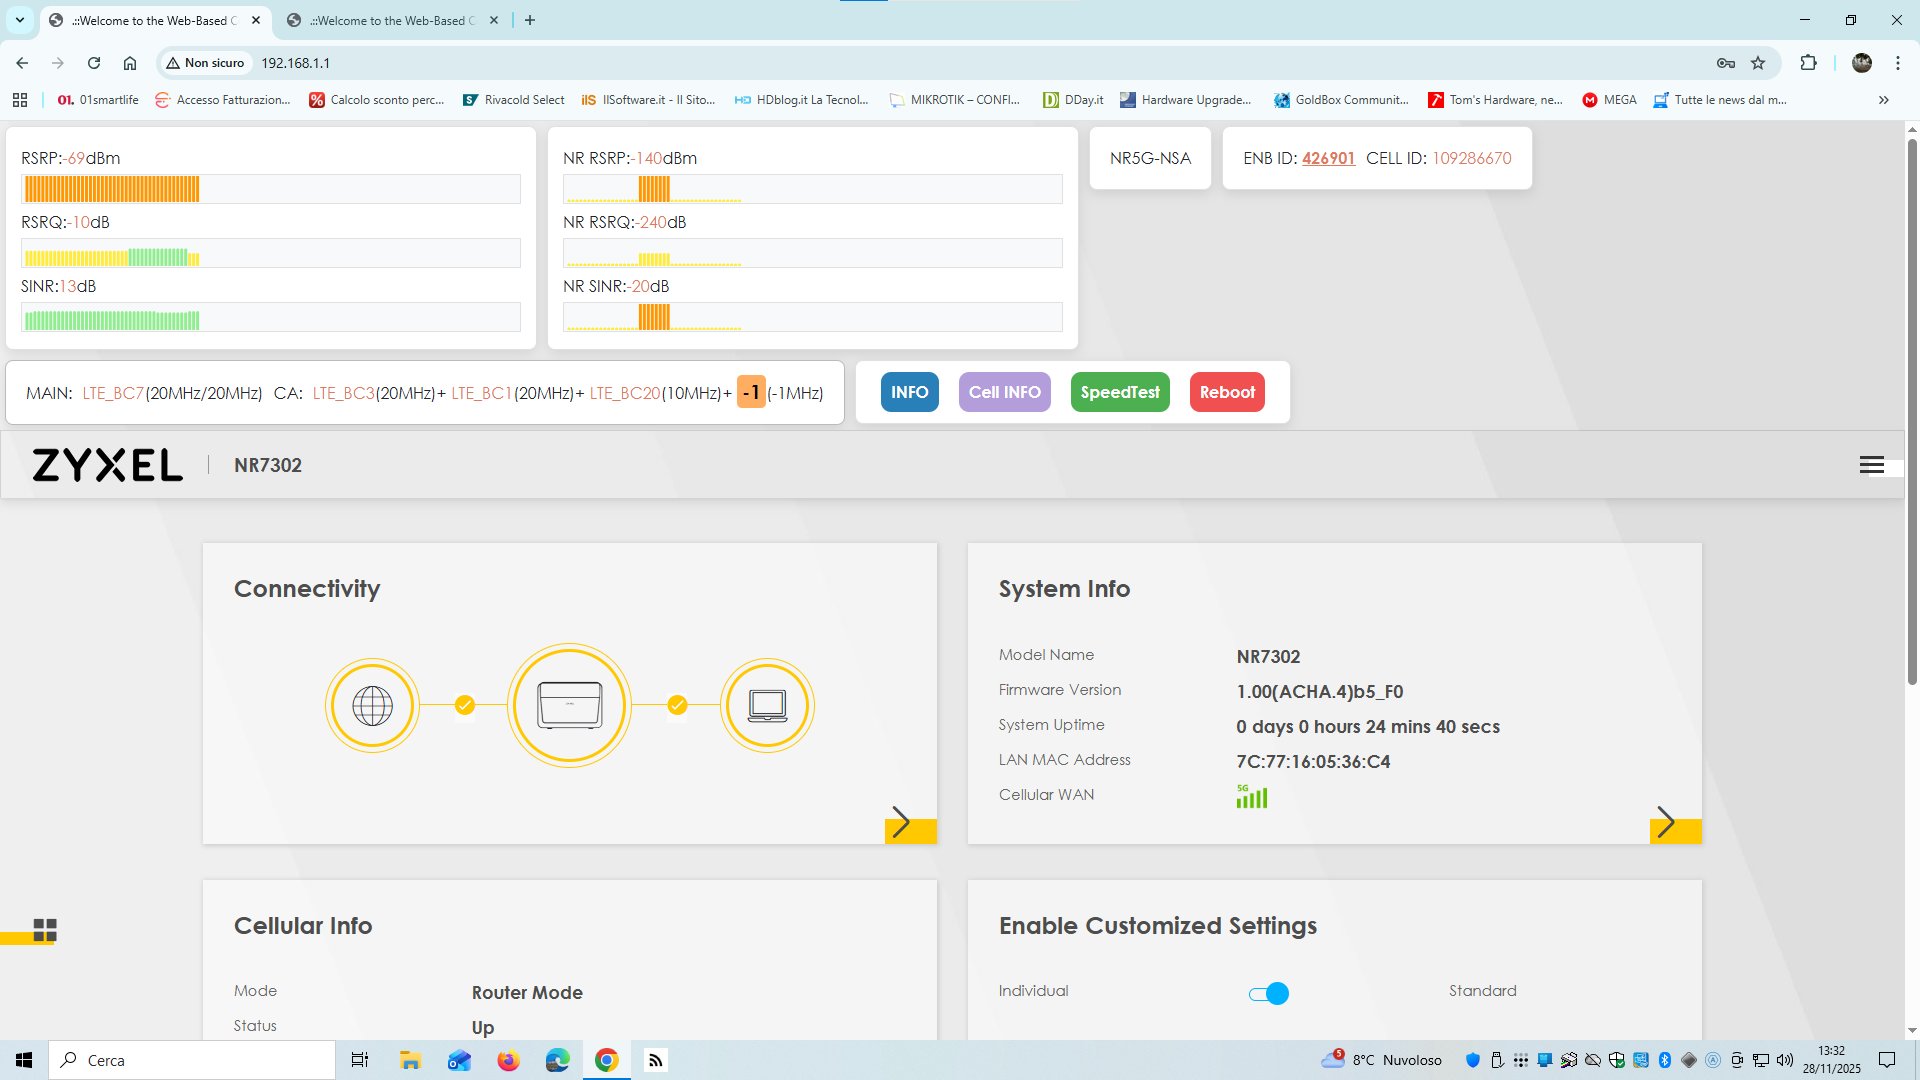Click the 5G signal bars icon
The image size is (1920, 1080).
(x=1251, y=796)
